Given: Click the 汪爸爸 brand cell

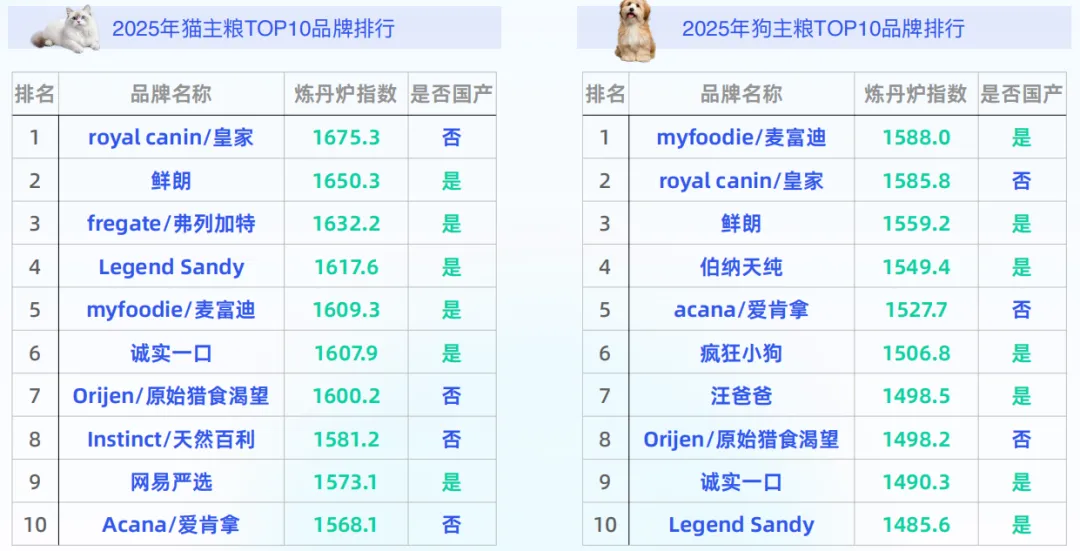Looking at the screenshot, I should coord(741,396).
